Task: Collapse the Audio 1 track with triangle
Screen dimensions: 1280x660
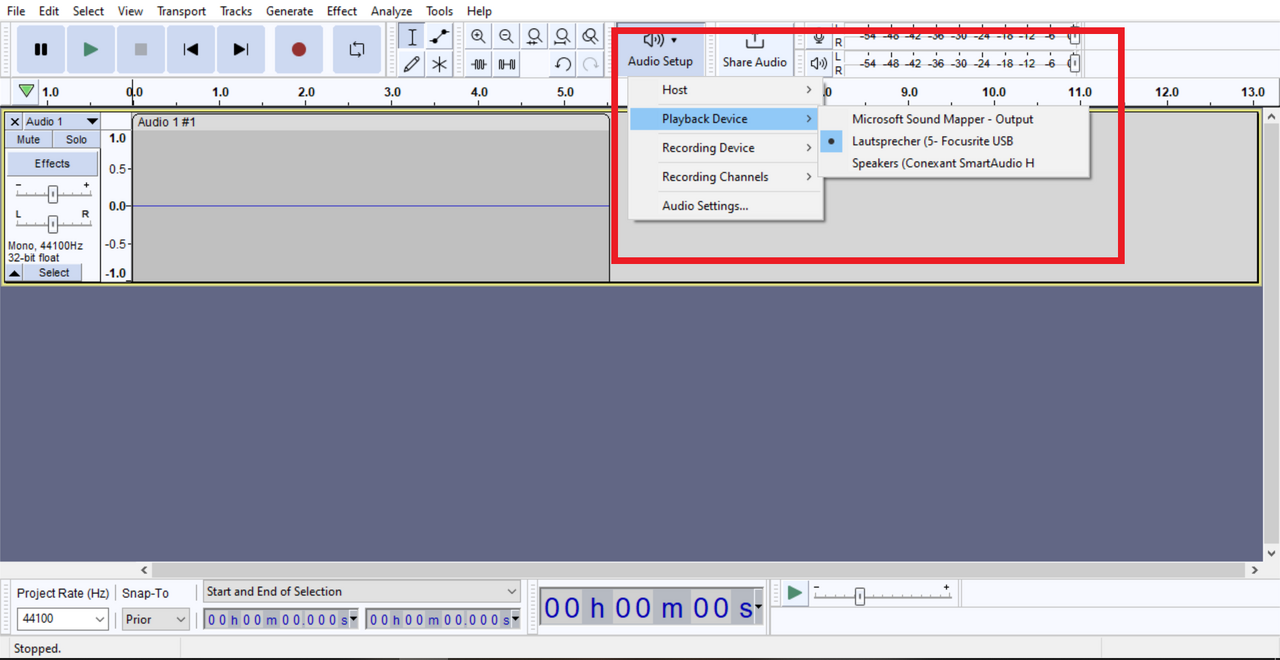Action: pos(15,273)
